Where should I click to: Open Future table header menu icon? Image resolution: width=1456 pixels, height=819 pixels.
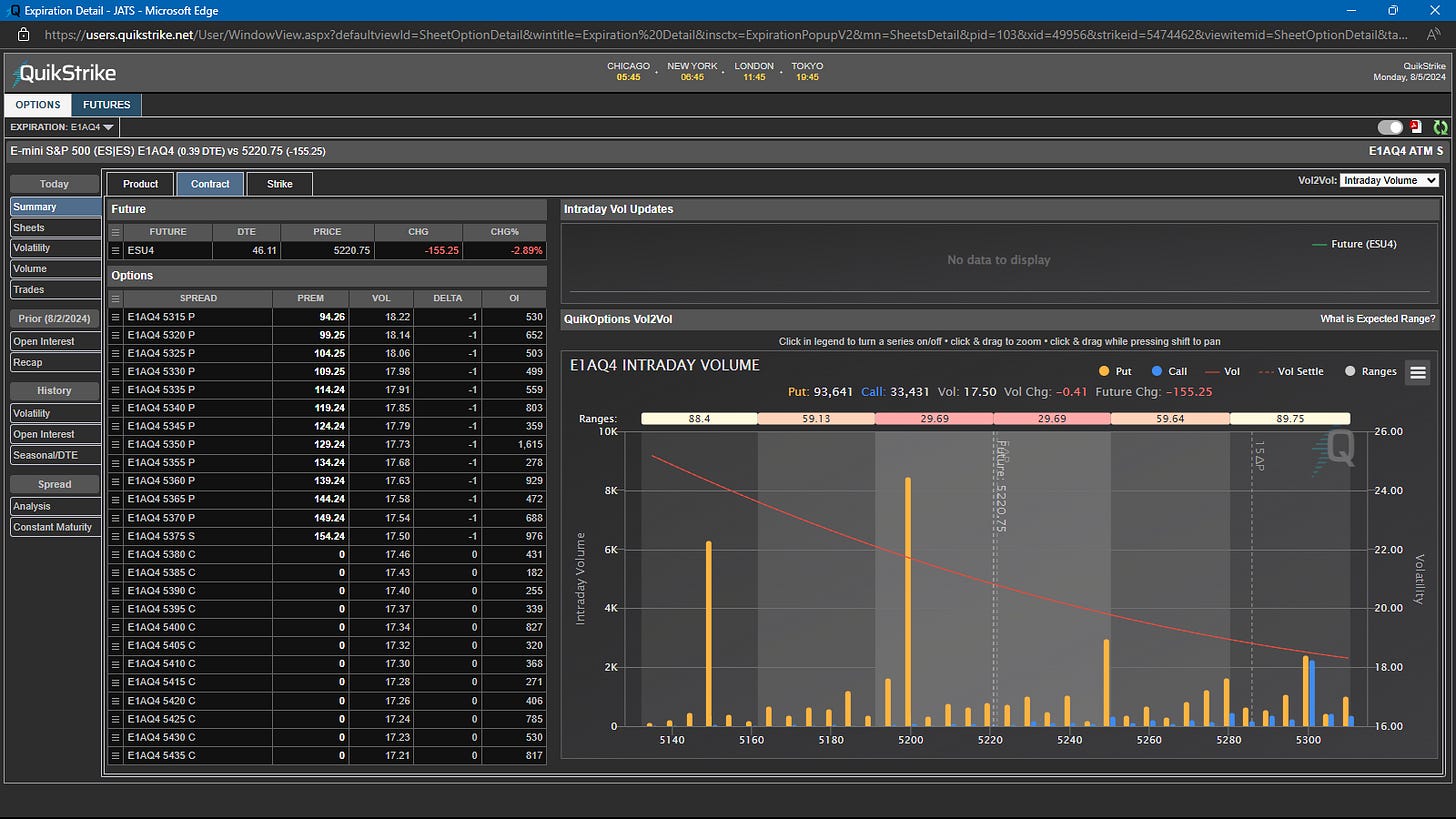pyautogui.click(x=116, y=232)
